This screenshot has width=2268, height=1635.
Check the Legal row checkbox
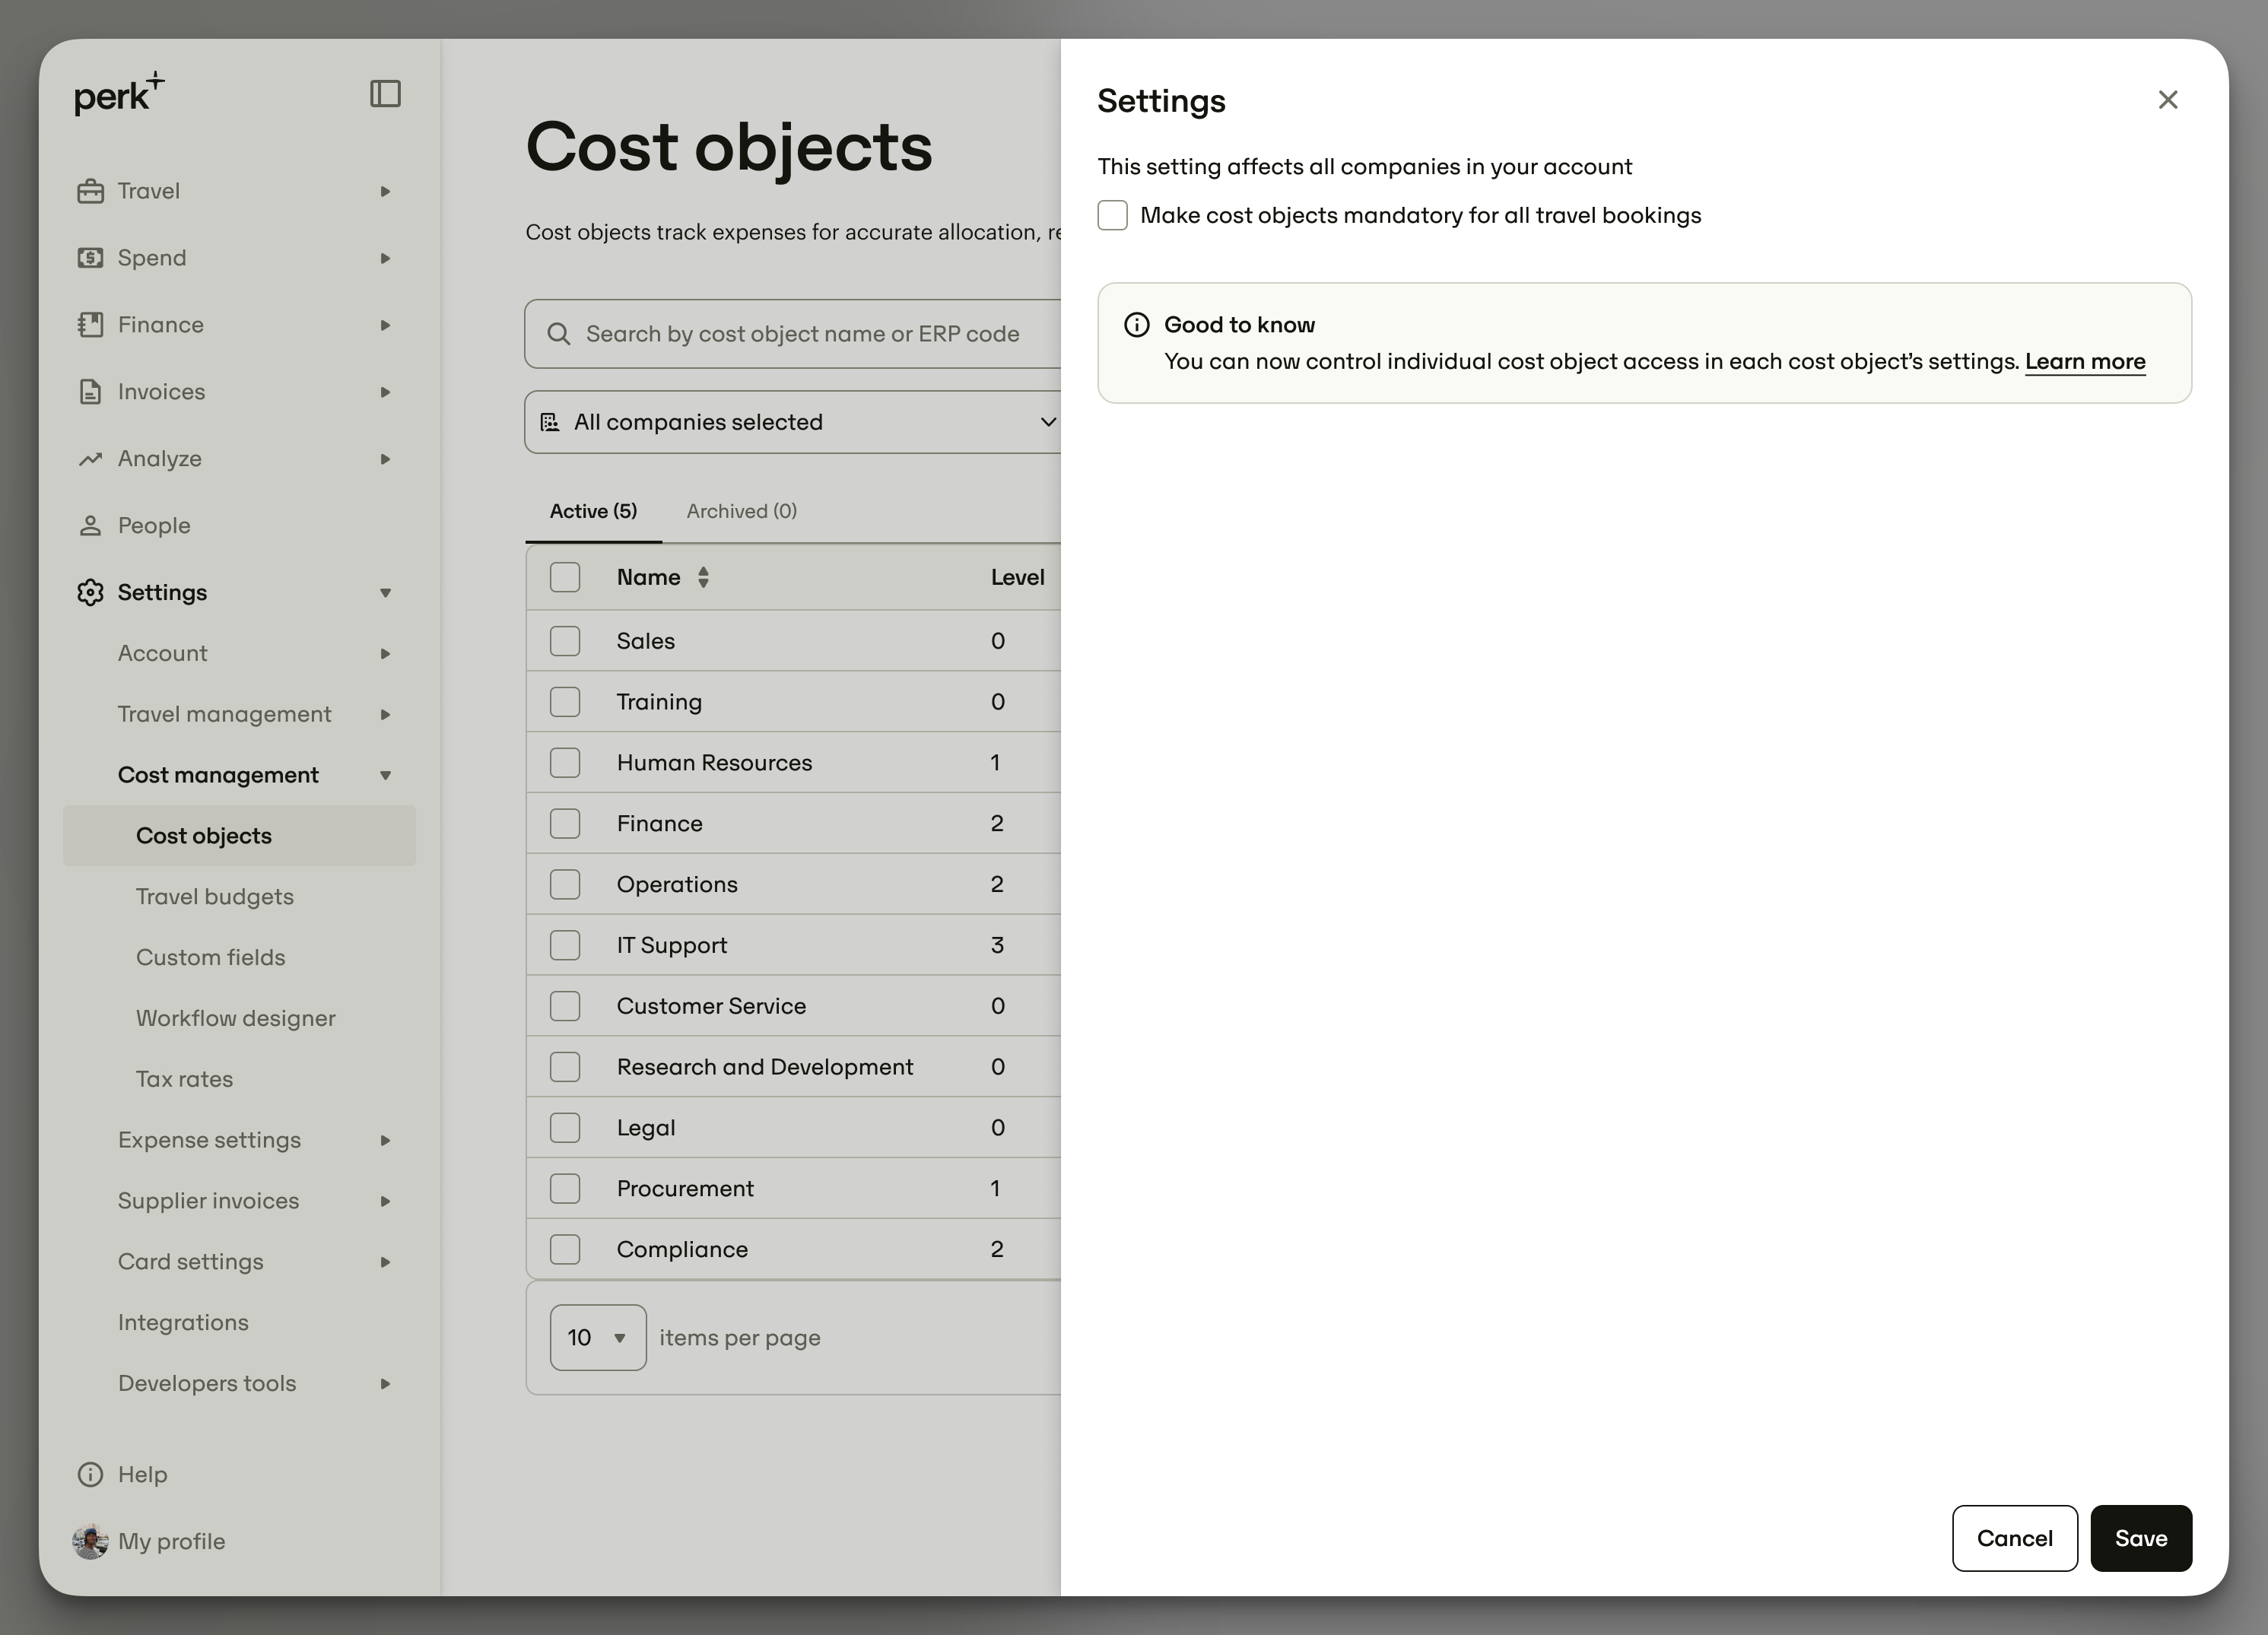pyautogui.click(x=565, y=1128)
